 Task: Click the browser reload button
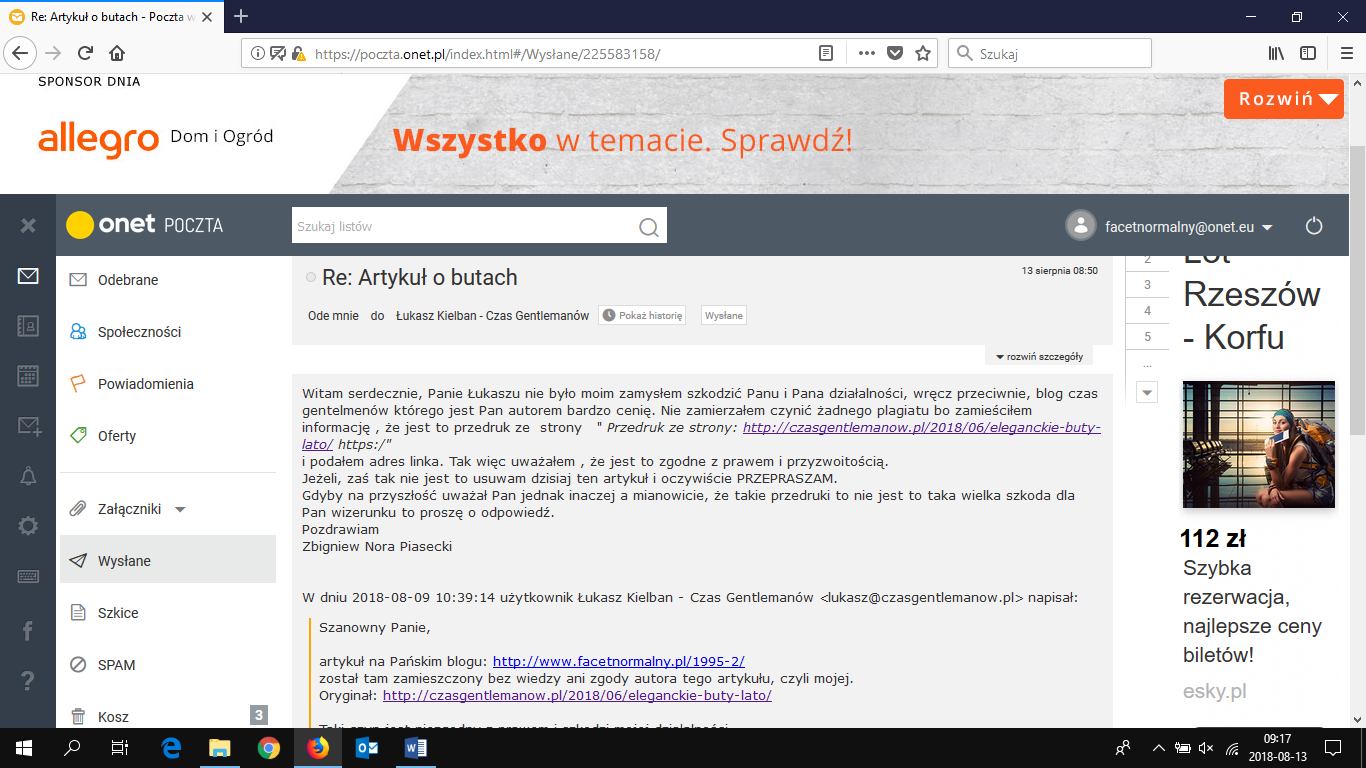pos(86,53)
